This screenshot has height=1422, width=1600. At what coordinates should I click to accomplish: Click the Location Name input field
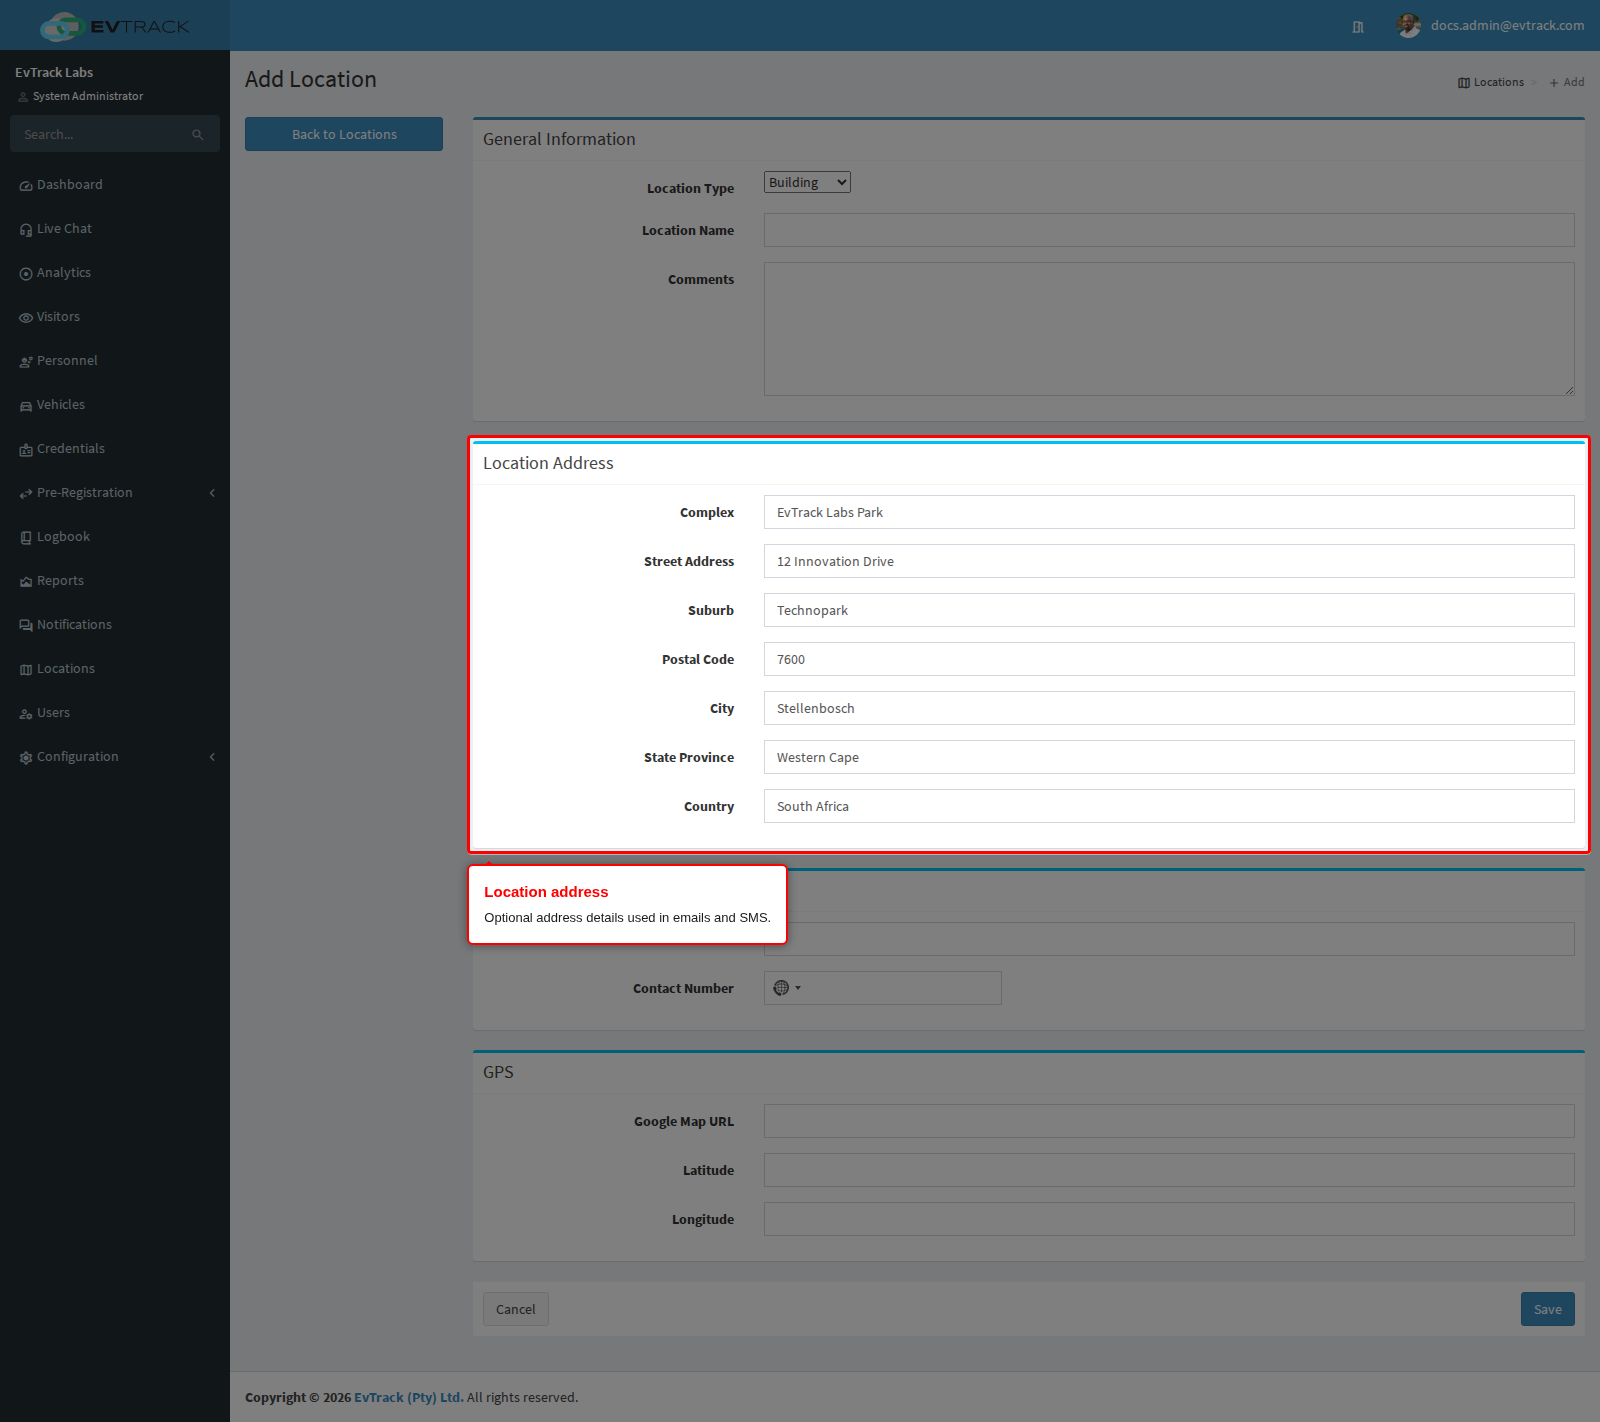coord(1169,230)
